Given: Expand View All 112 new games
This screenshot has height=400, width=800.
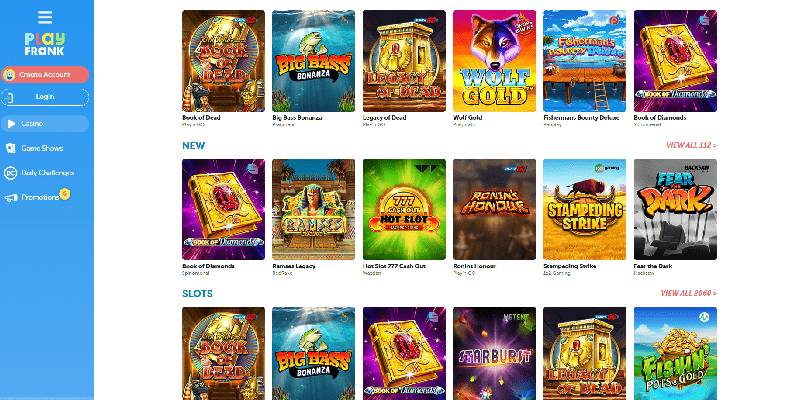Looking at the screenshot, I should 691,145.
